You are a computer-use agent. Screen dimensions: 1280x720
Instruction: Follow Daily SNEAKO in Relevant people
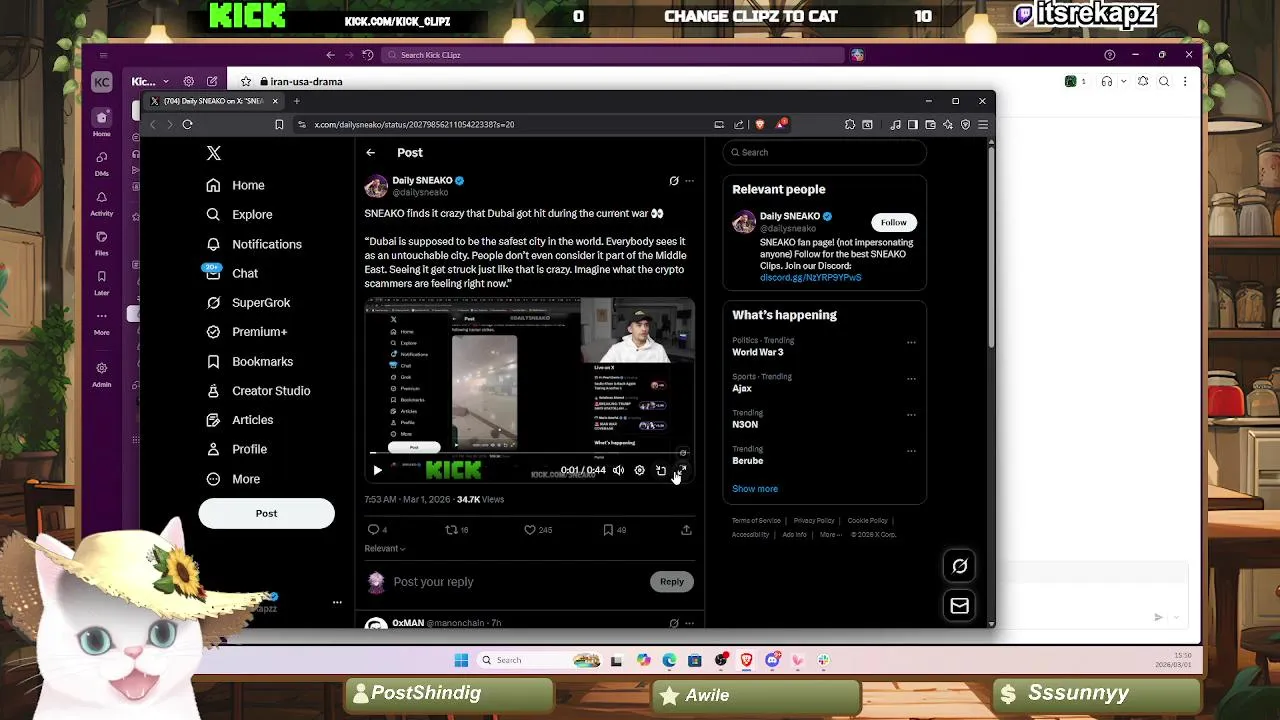tap(894, 222)
